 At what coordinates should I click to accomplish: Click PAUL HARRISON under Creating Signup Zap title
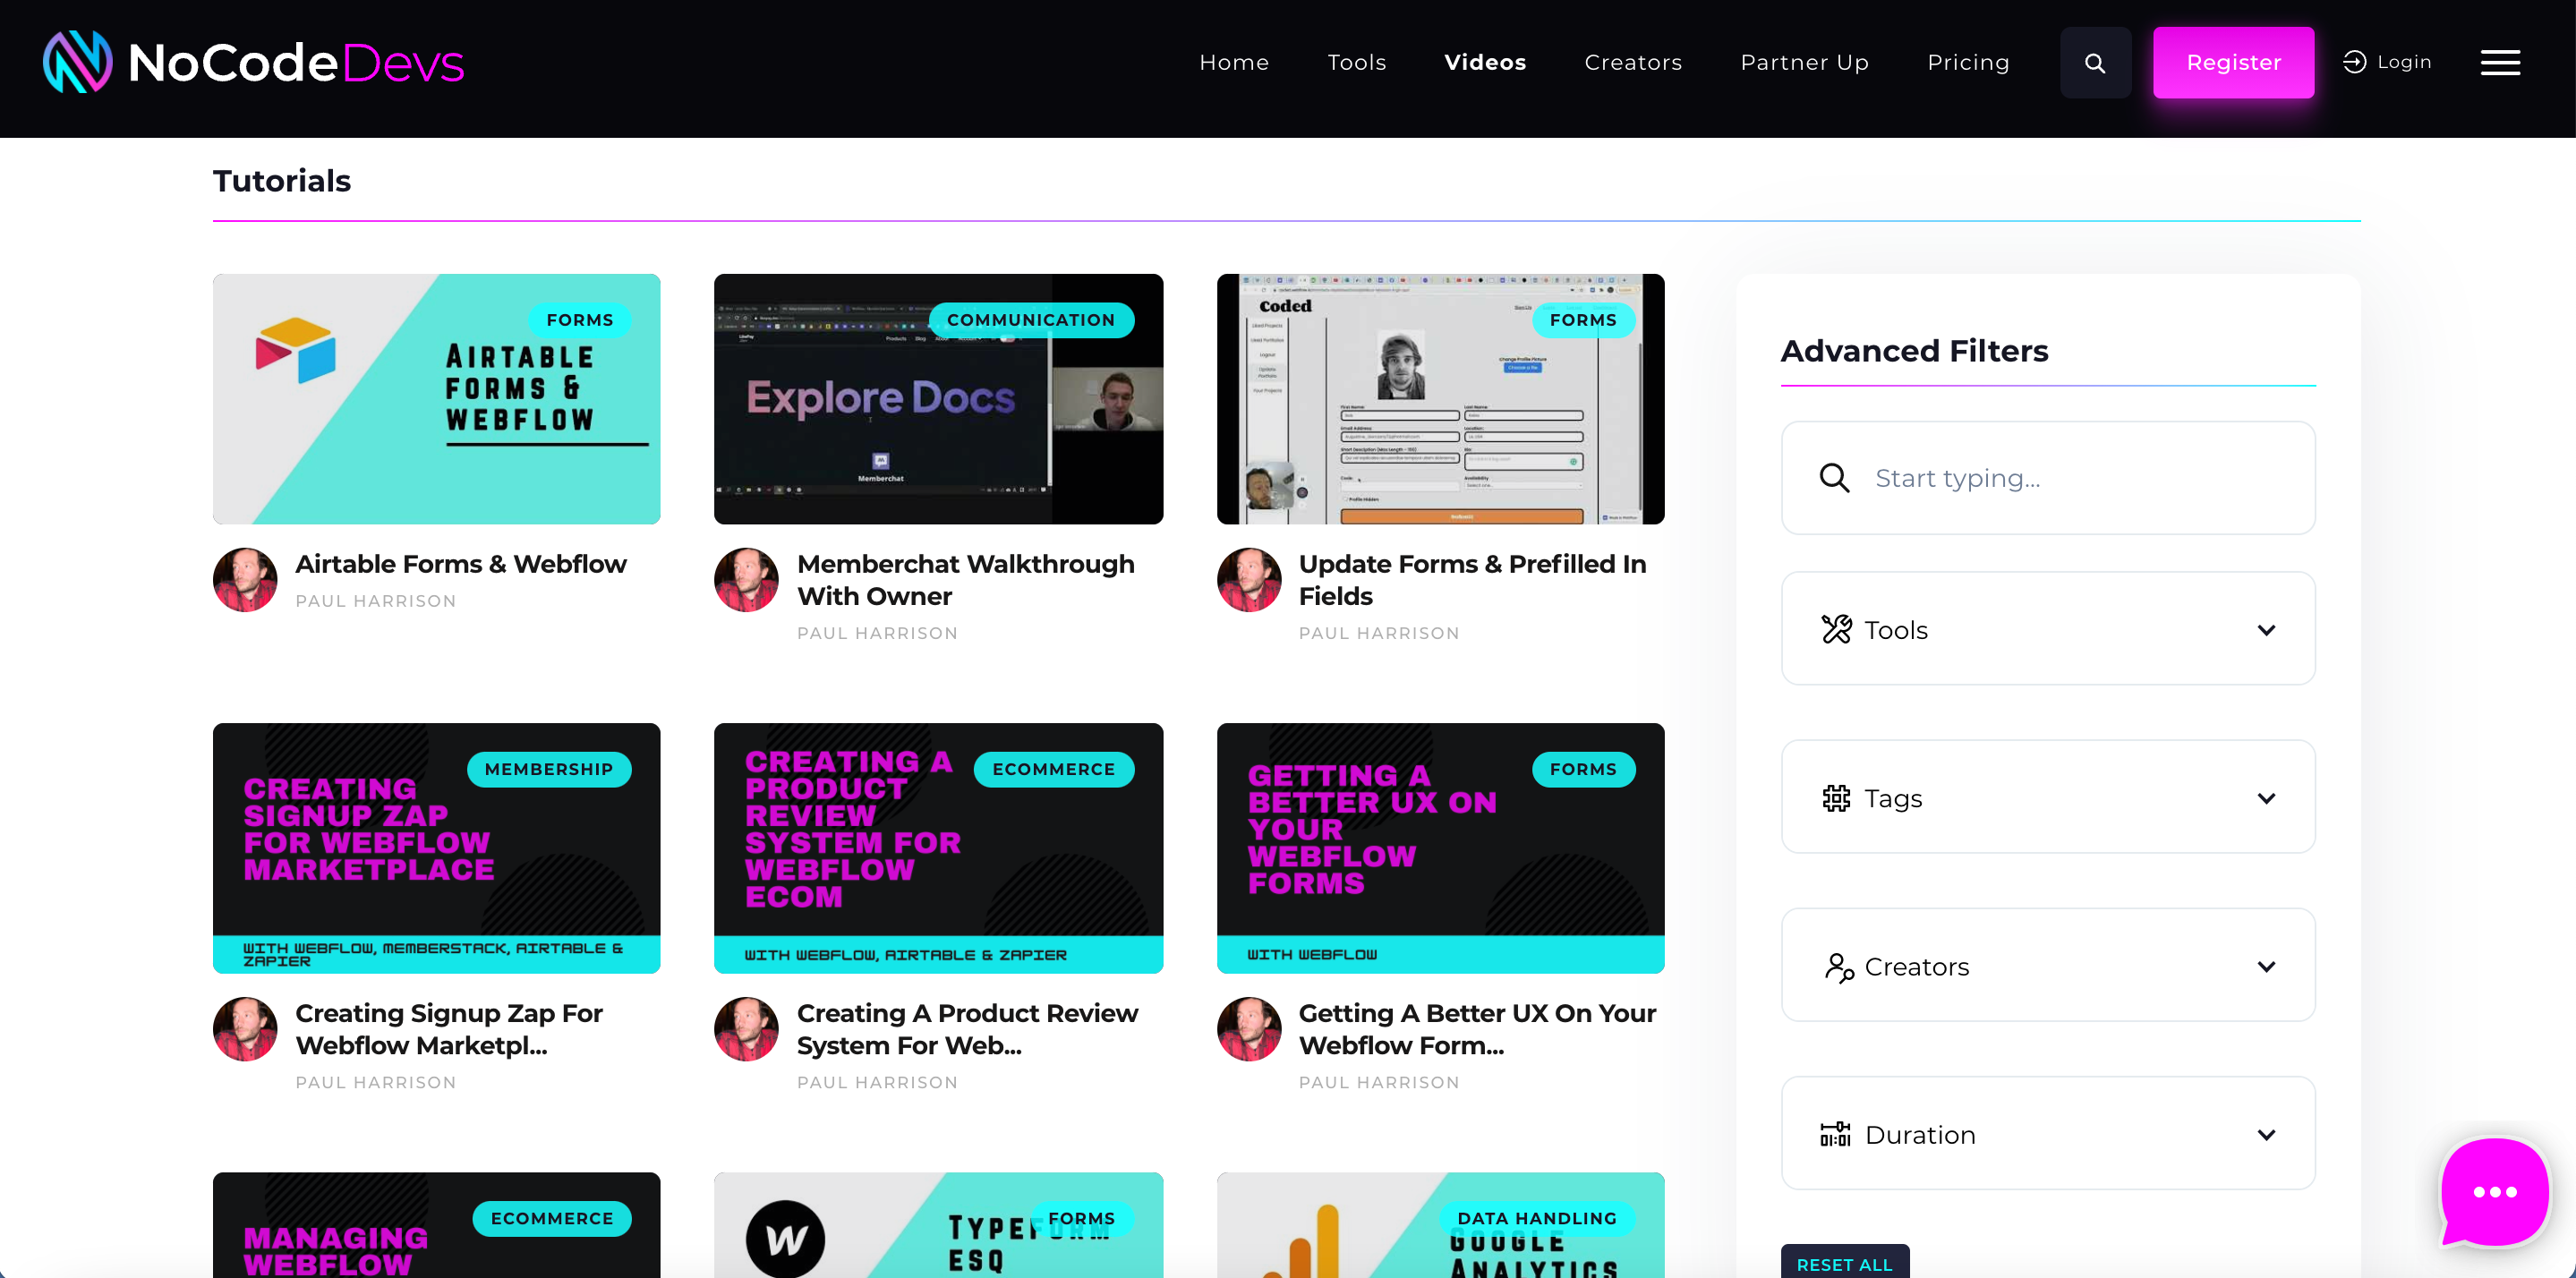pyautogui.click(x=376, y=1082)
